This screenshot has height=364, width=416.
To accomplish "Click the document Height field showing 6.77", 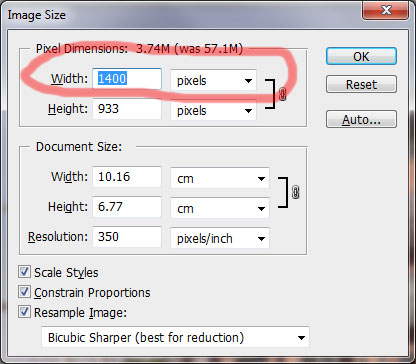I will point(127,207).
